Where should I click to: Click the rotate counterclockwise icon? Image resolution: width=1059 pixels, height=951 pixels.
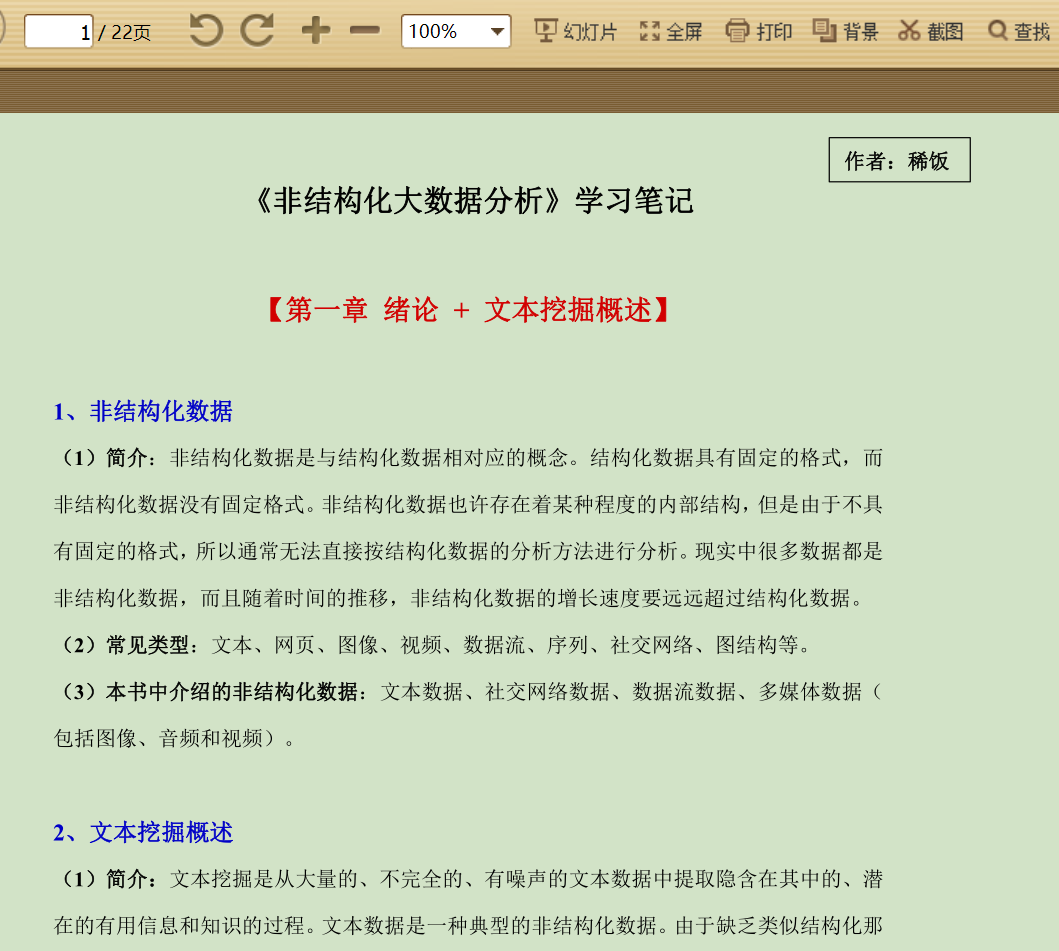[x=206, y=31]
